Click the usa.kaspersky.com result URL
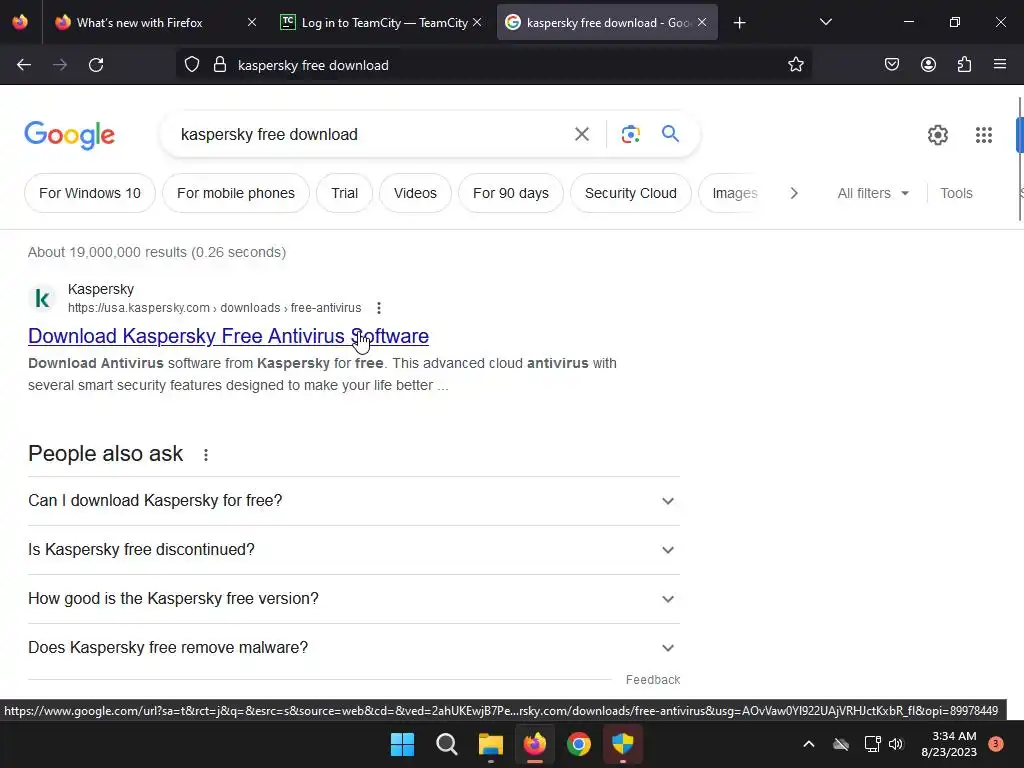 tap(214, 308)
